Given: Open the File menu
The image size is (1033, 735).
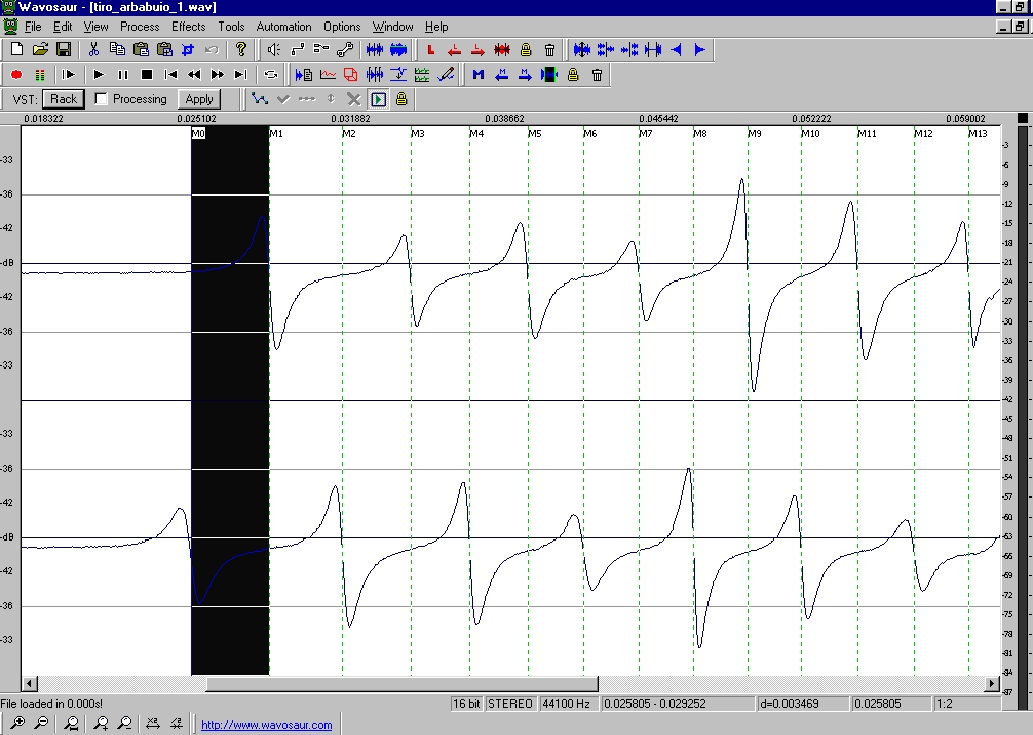Looking at the screenshot, I should [32, 27].
